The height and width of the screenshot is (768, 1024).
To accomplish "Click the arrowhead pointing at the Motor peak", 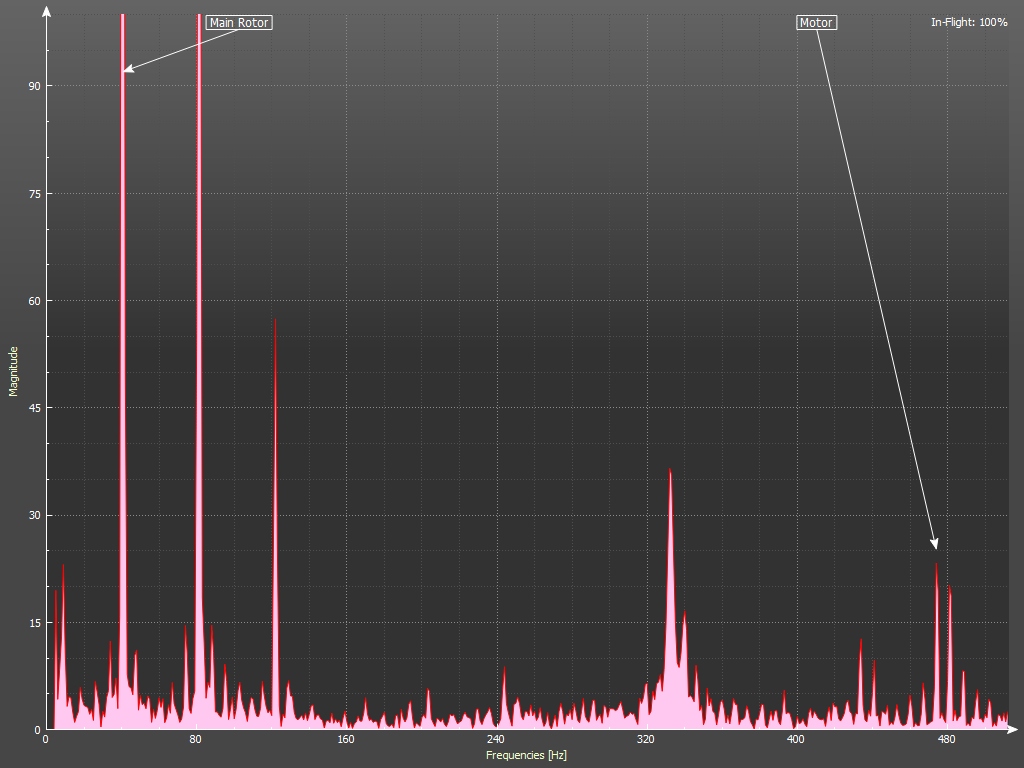I will [935, 544].
